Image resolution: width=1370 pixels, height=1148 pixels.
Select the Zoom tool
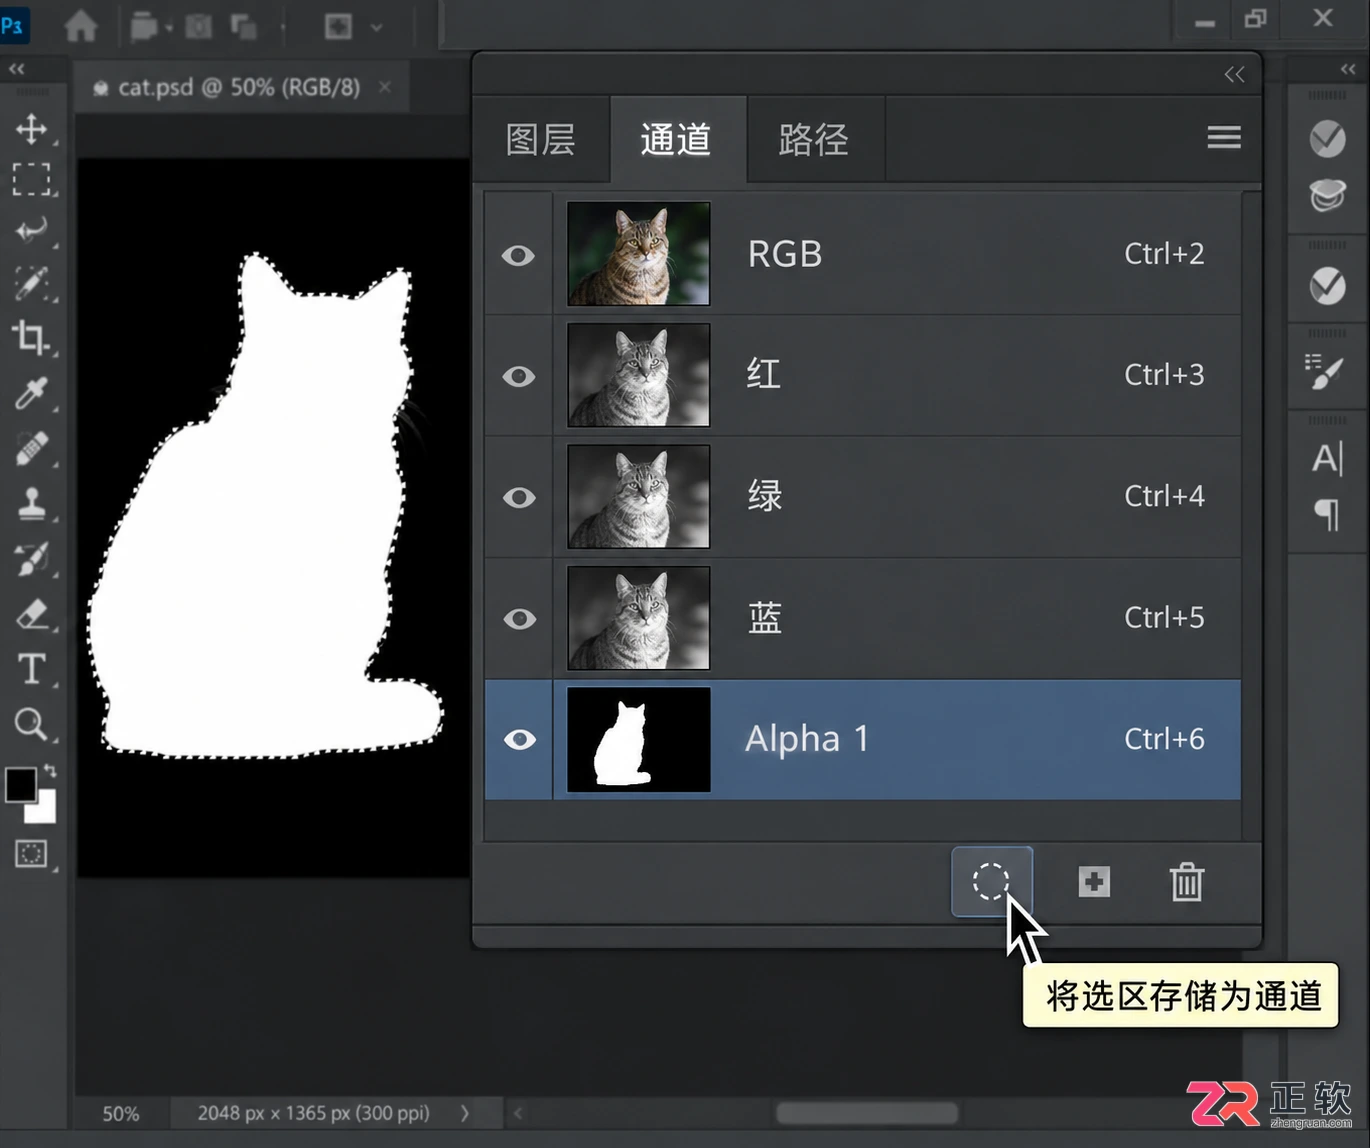click(x=31, y=723)
